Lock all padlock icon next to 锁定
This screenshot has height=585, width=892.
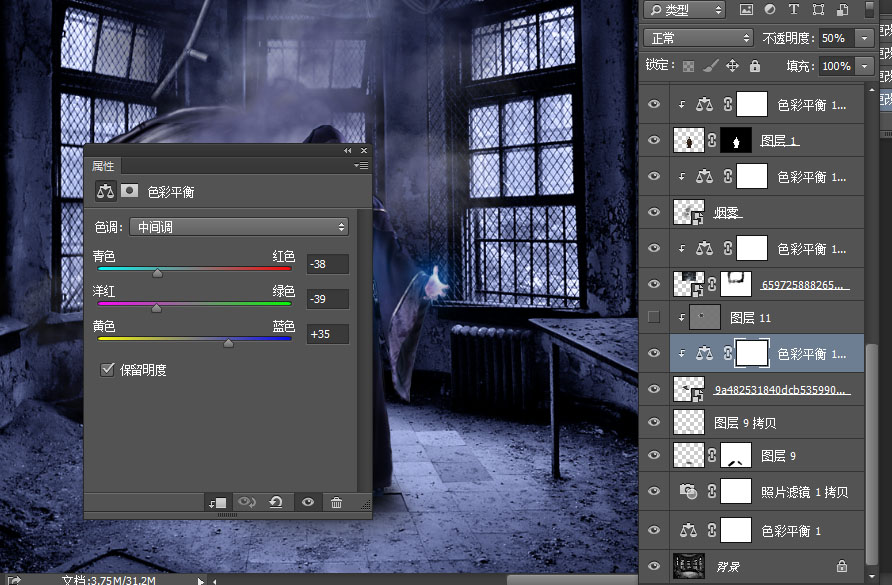[755, 66]
